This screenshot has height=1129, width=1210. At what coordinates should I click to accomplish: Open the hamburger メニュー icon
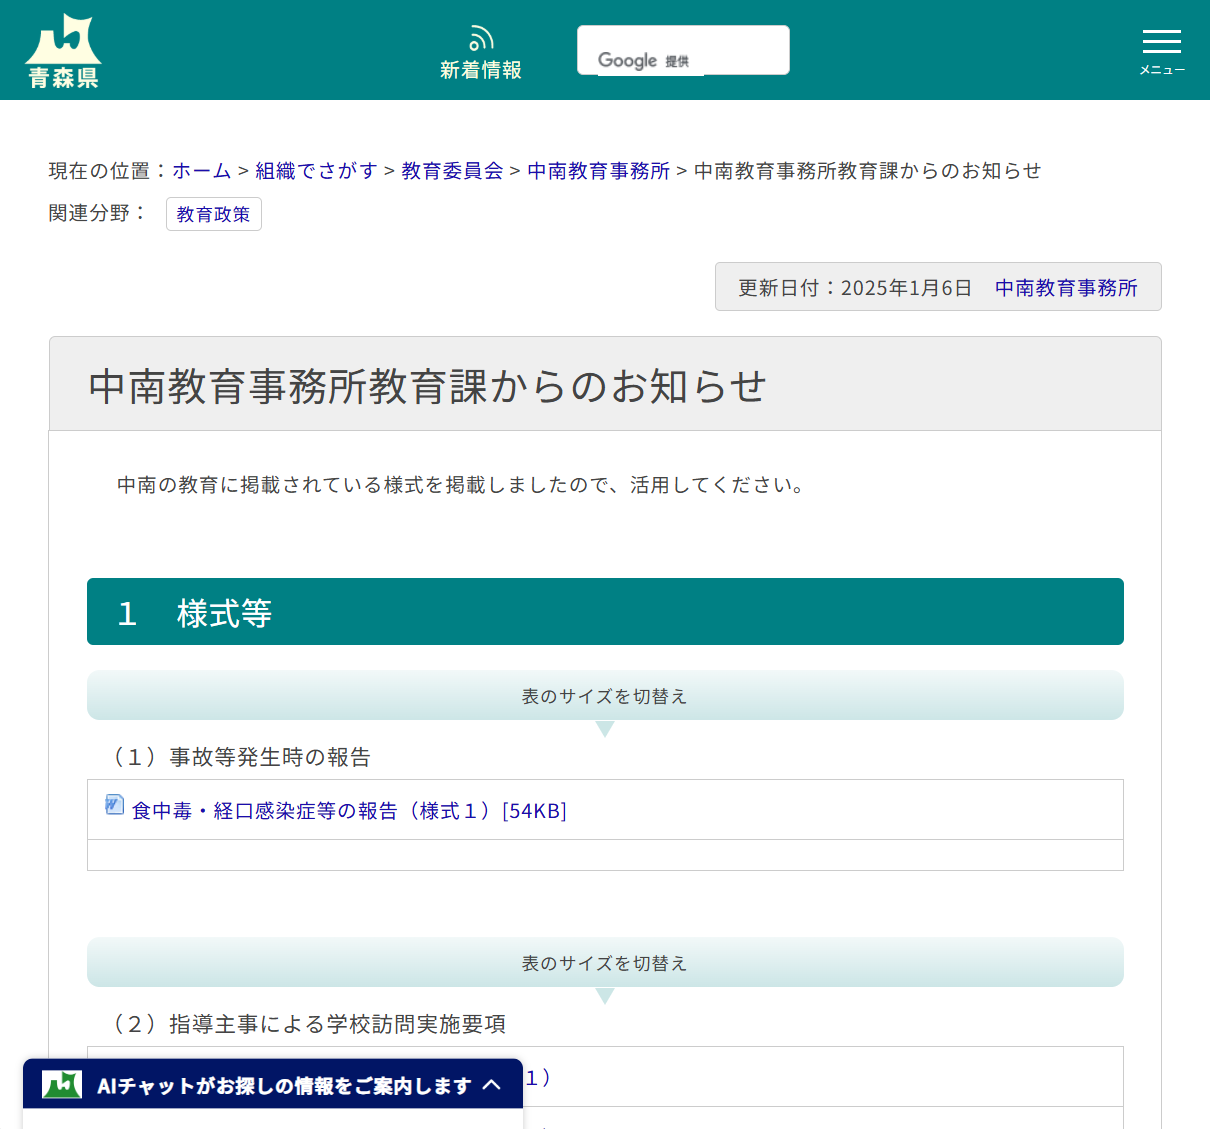tap(1161, 42)
